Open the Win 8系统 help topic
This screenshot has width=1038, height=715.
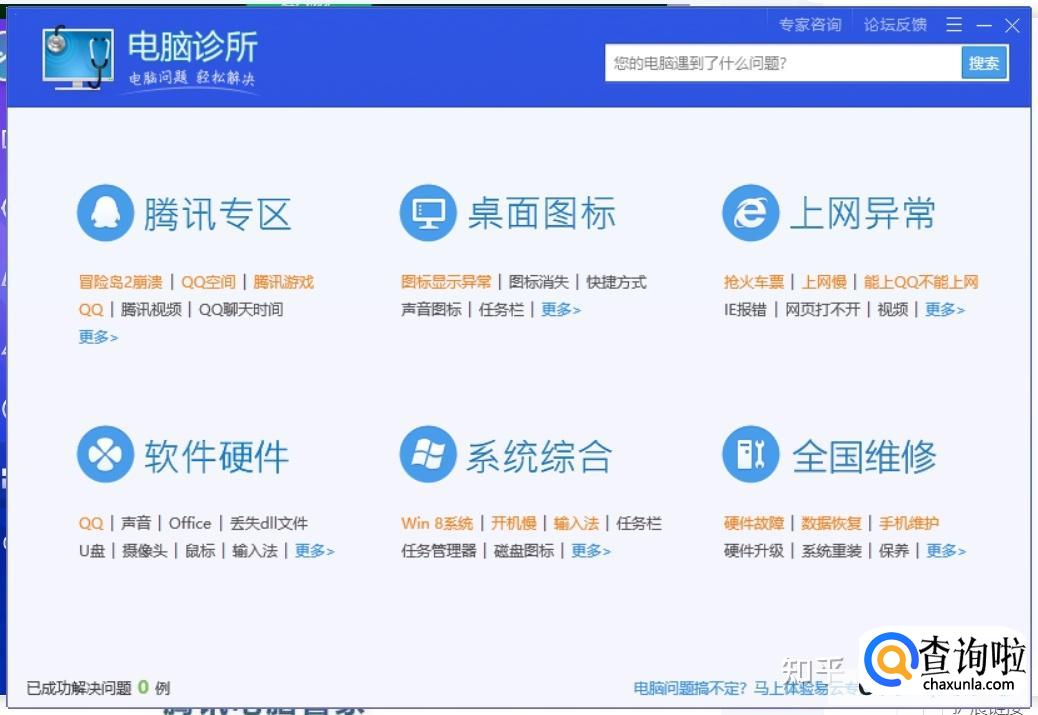[x=438, y=522]
